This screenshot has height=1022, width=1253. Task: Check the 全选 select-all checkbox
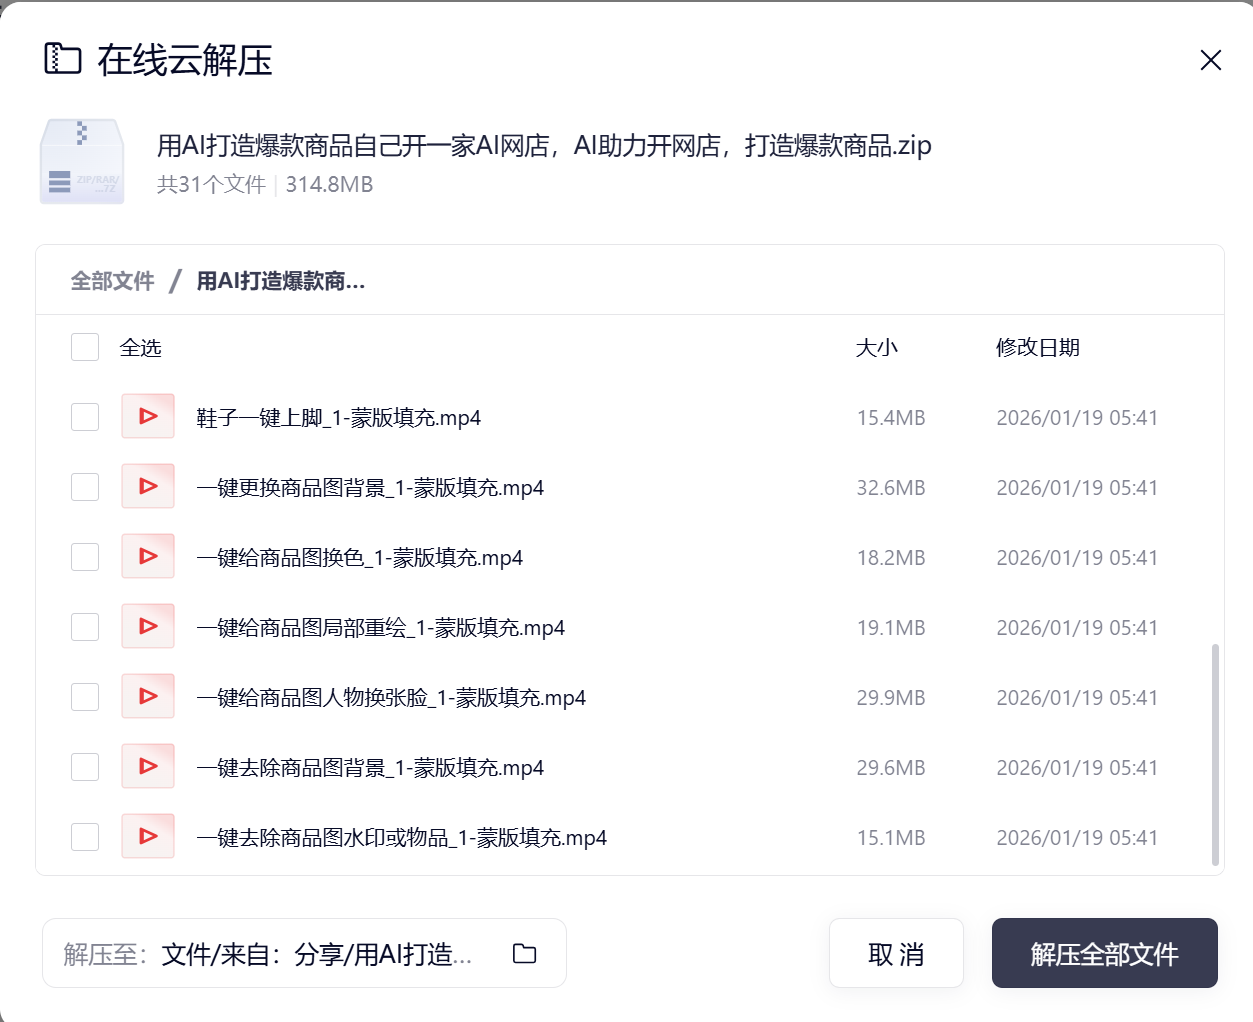(x=85, y=347)
